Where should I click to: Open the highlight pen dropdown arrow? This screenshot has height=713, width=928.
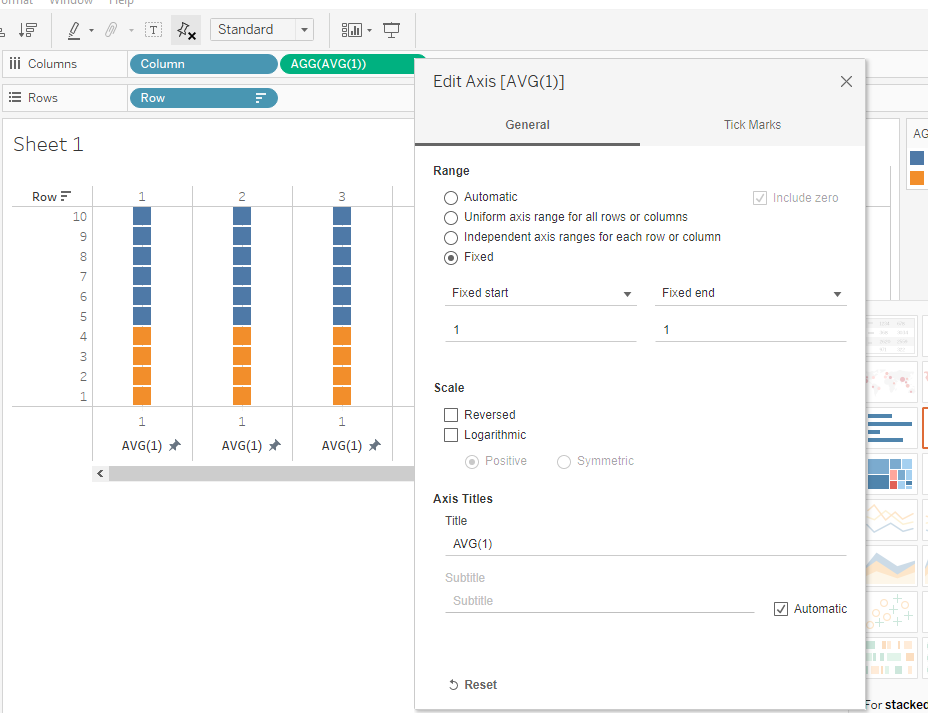coord(91,30)
